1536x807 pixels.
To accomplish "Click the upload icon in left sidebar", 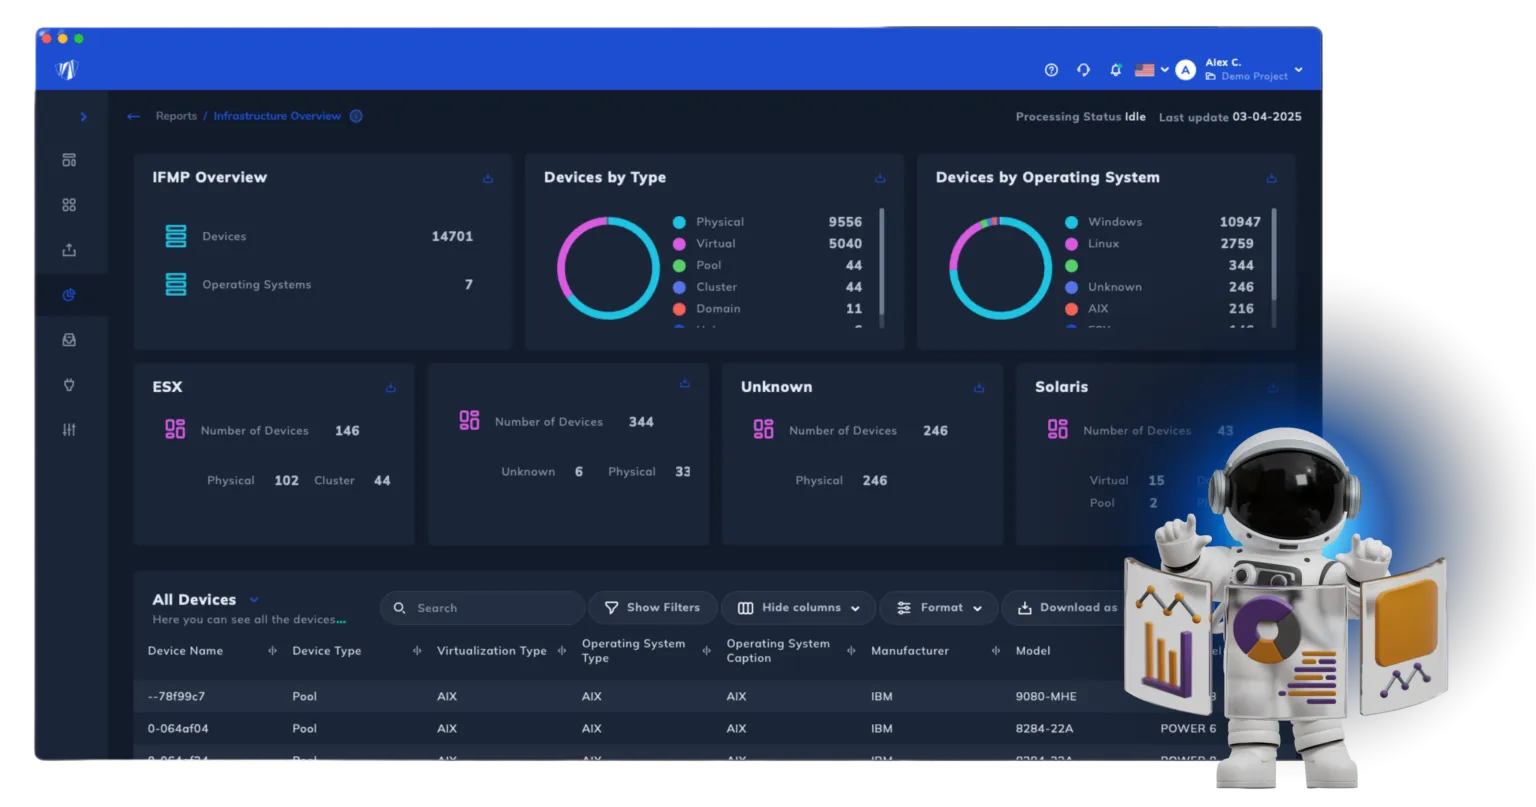I will click(x=69, y=250).
